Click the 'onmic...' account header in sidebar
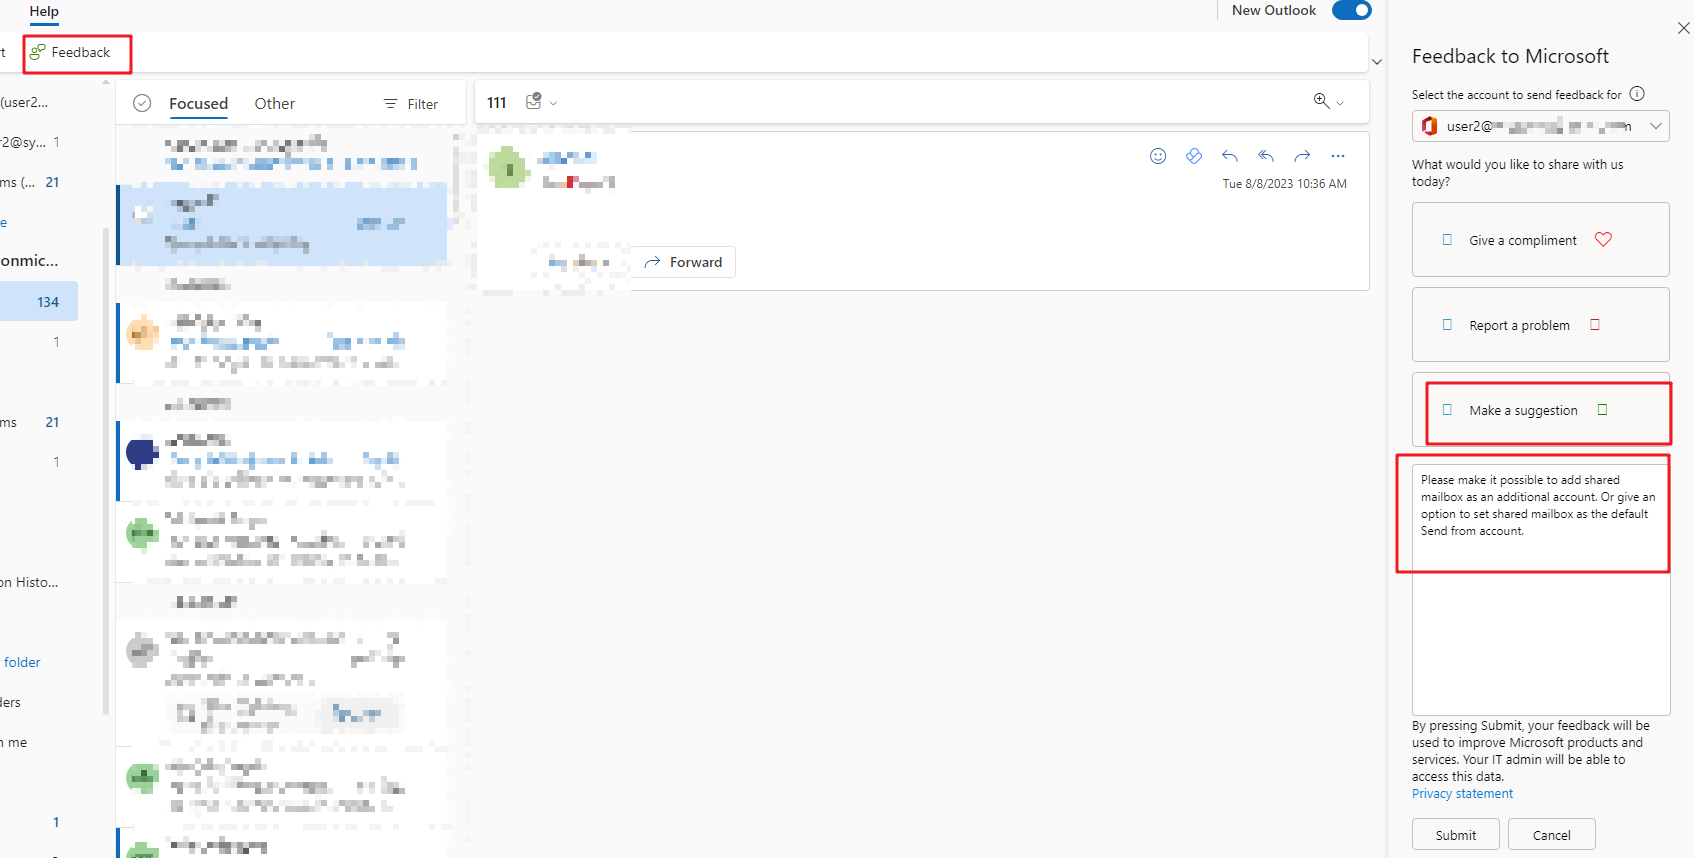Image resolution: width=1694 pixels, height=858 pixels. tap(30, 260)
